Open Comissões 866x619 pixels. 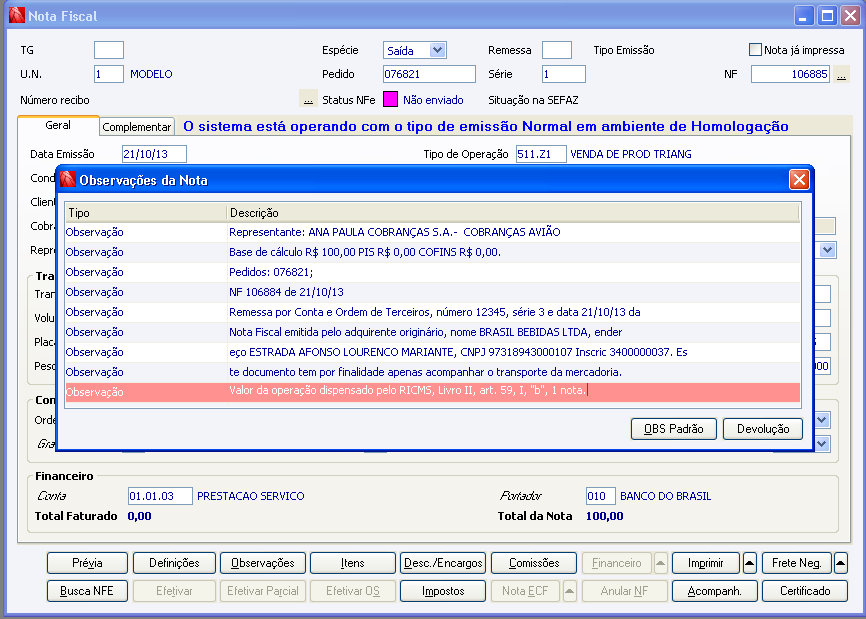click(x=534, y=563)
